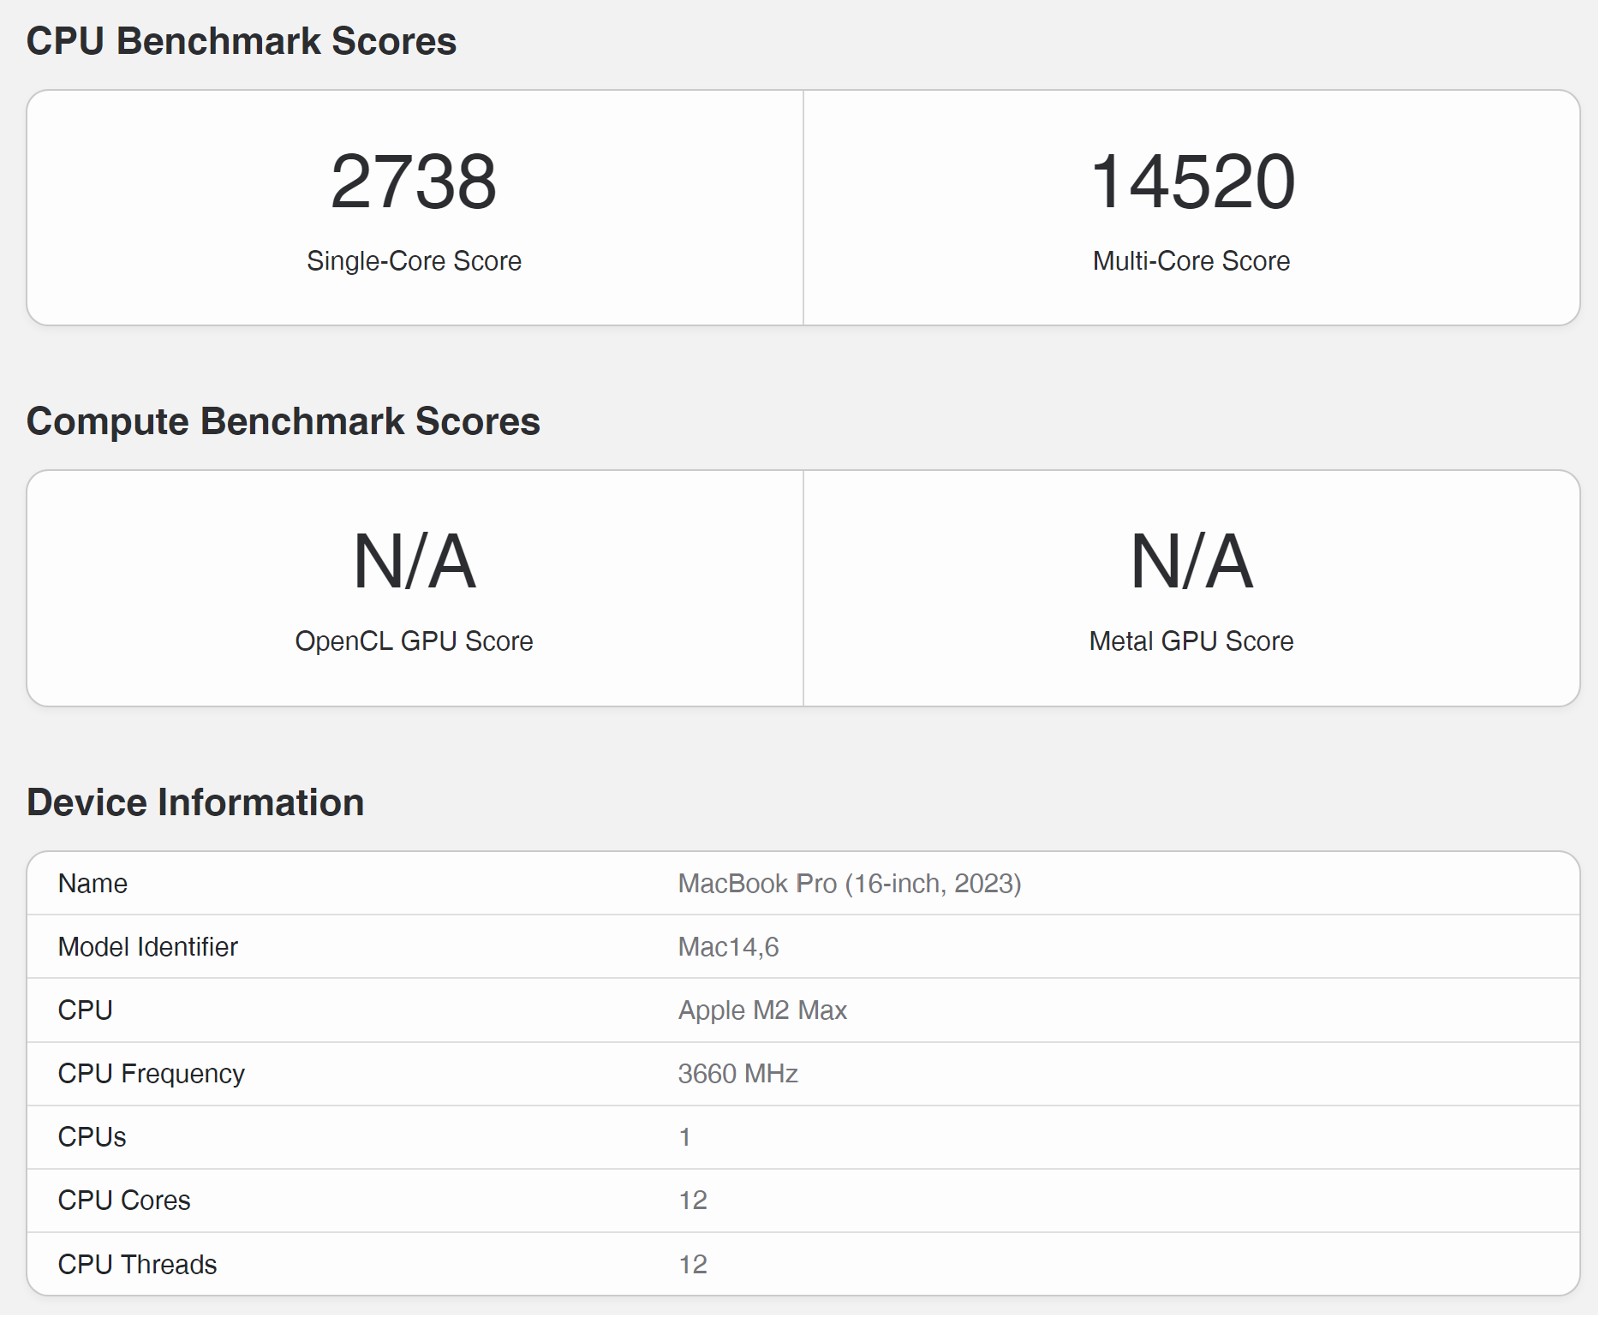
Task: Click the N/A value above OpenCL GPU Score
Action: 414,561
